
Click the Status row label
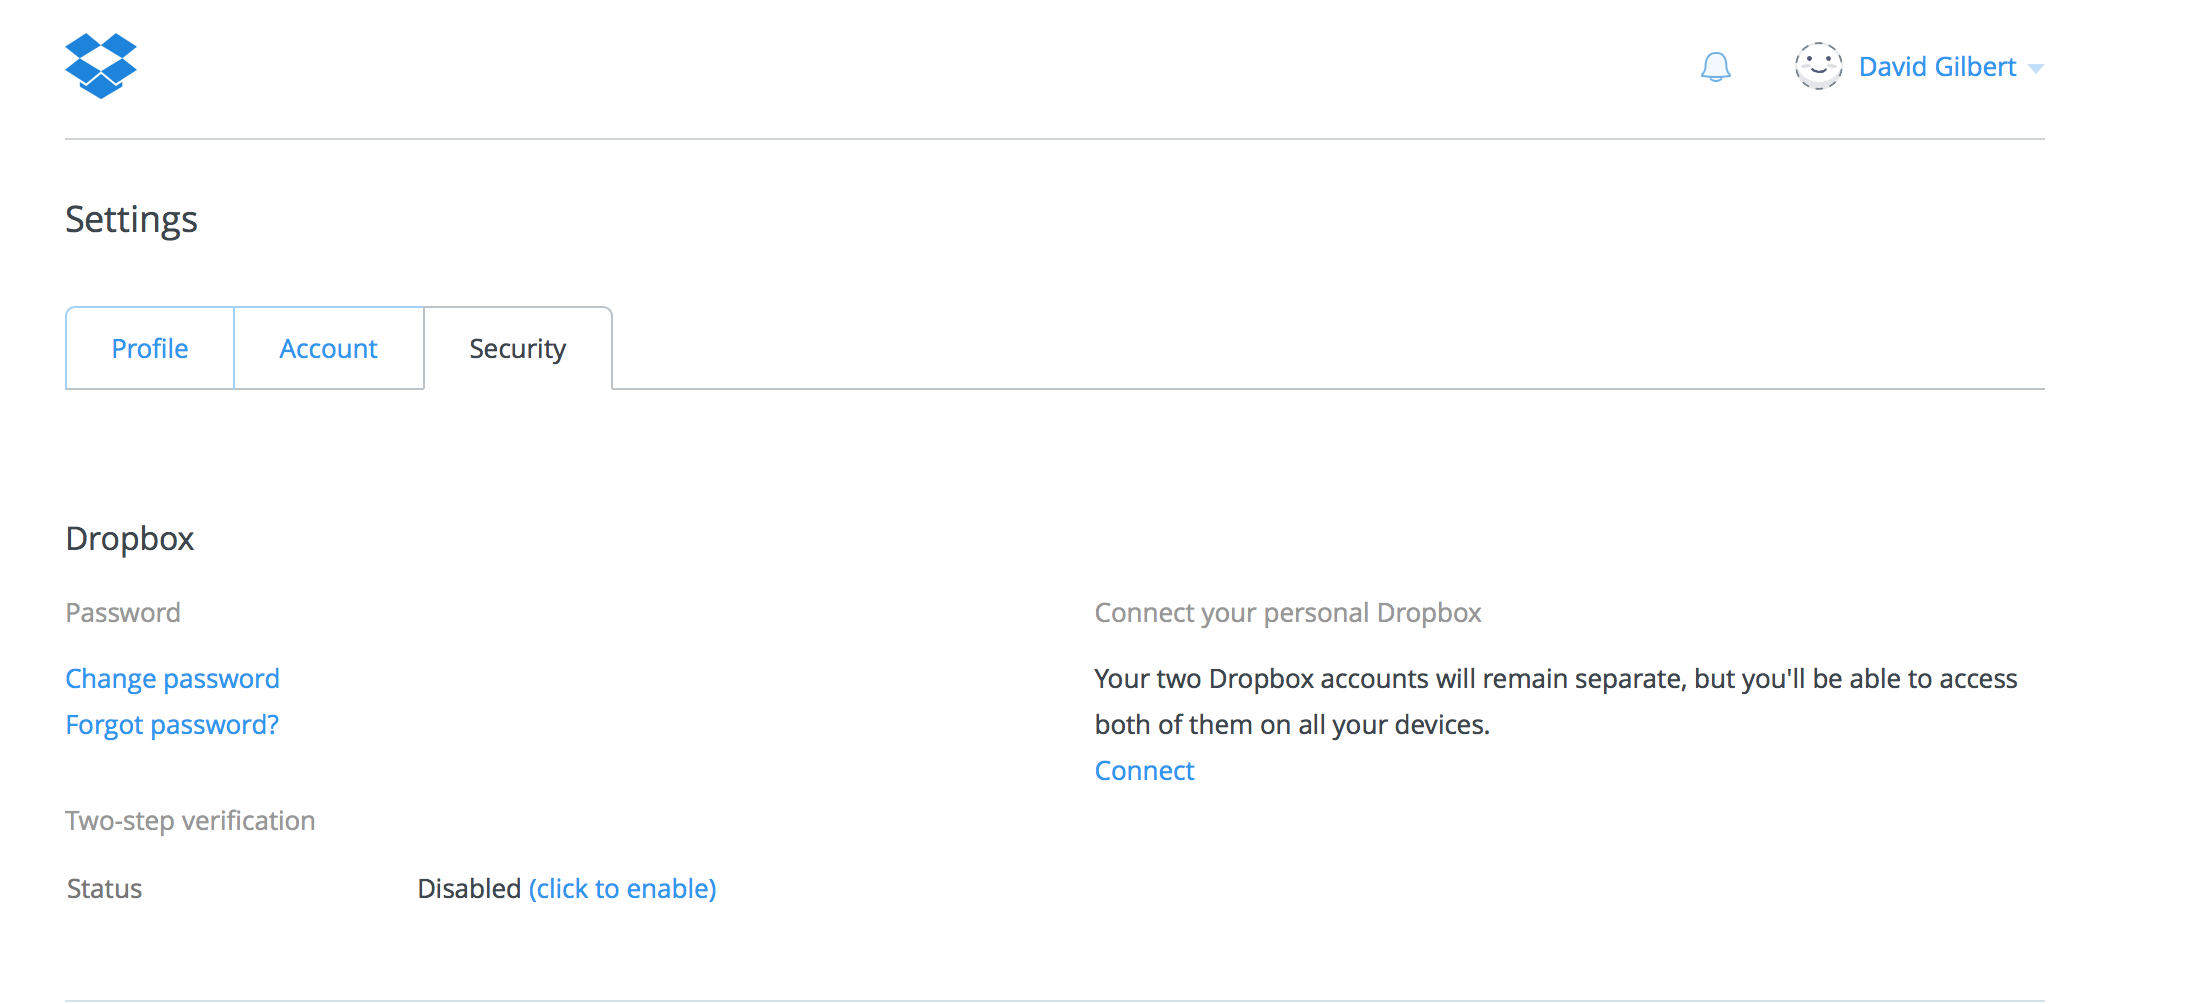[x=104, y=889]
